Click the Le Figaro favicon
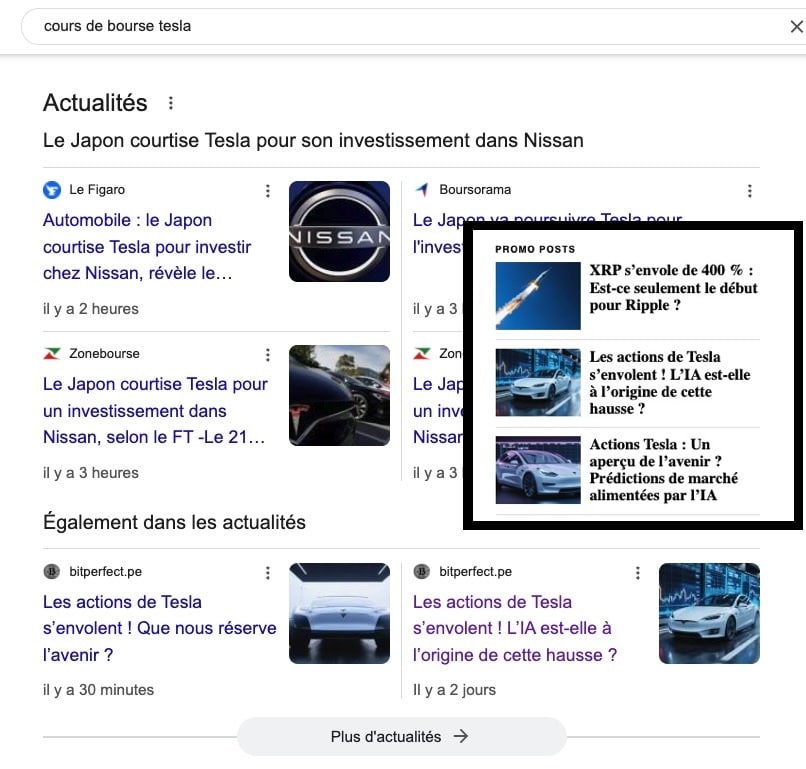Screen dimensions: 806x769 point(52,190)
